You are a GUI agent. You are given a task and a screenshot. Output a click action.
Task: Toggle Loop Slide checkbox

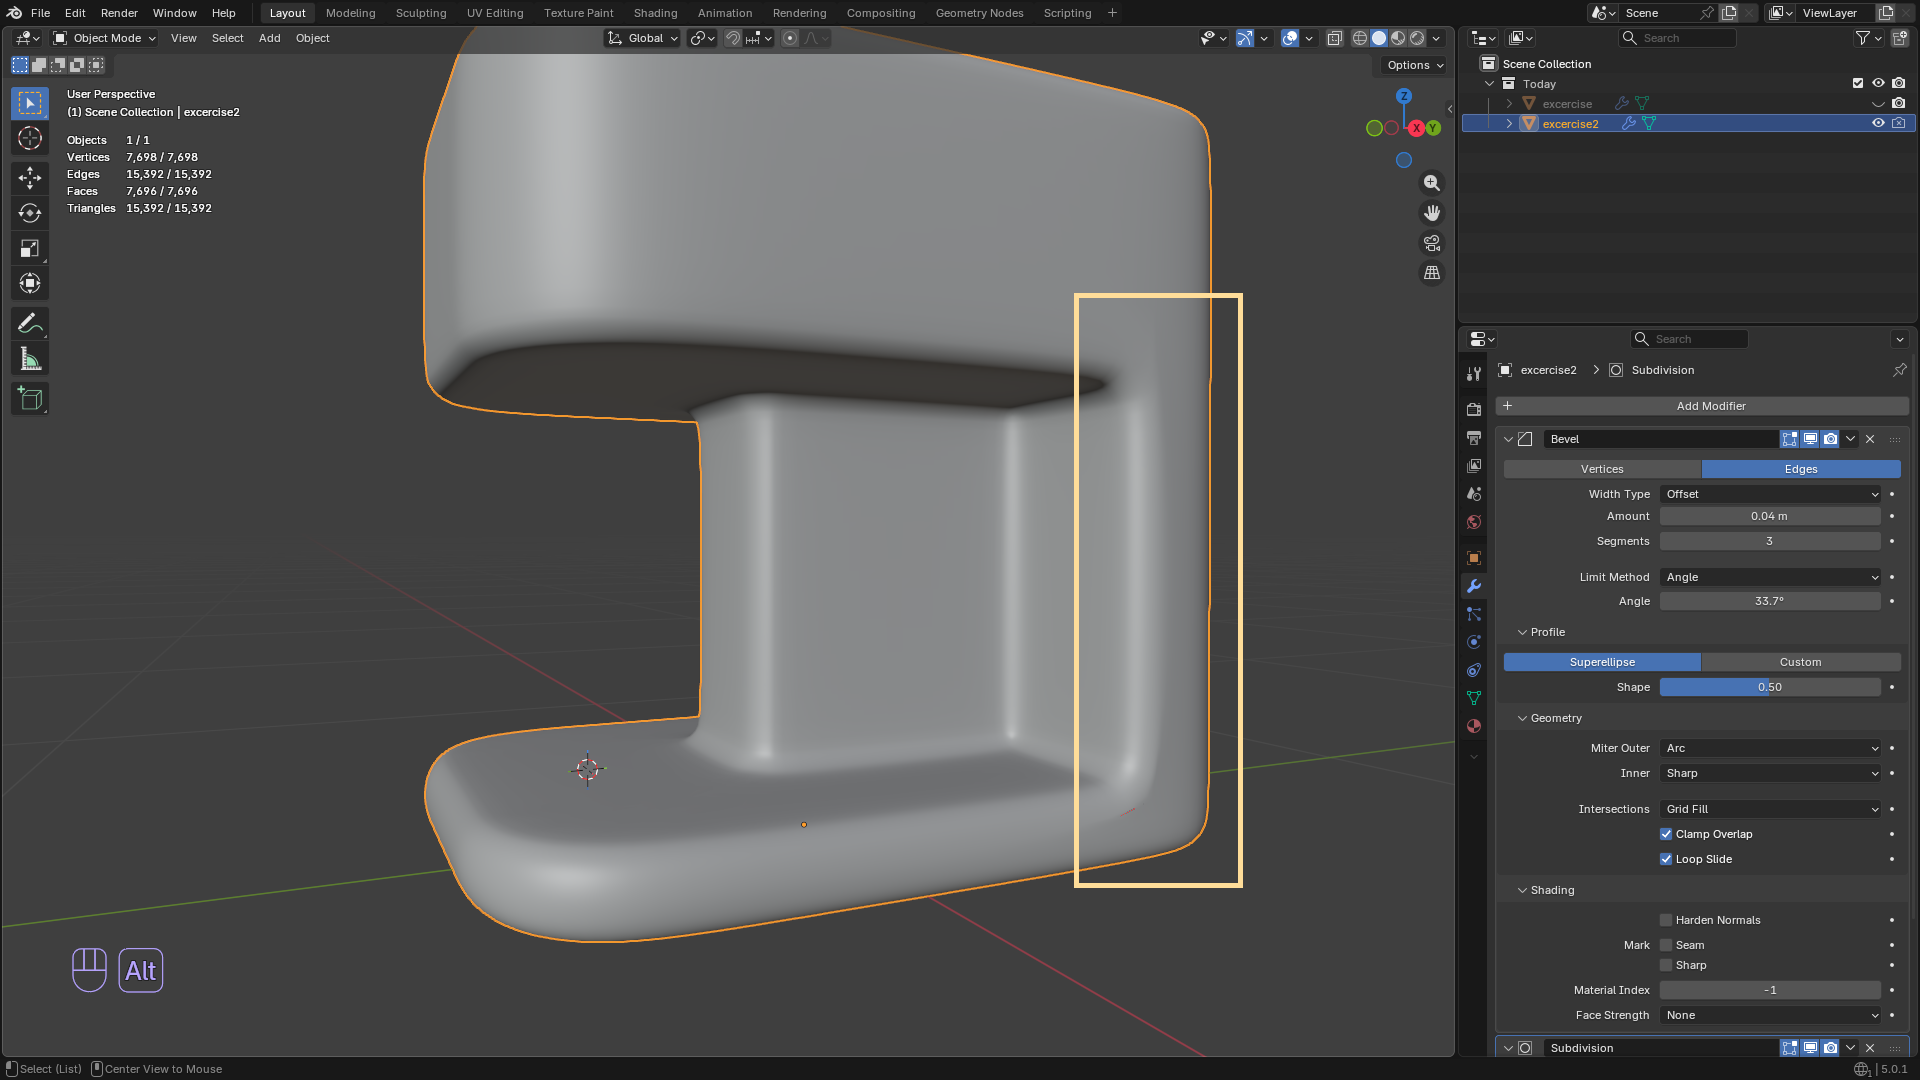[x=1666, y=859]
